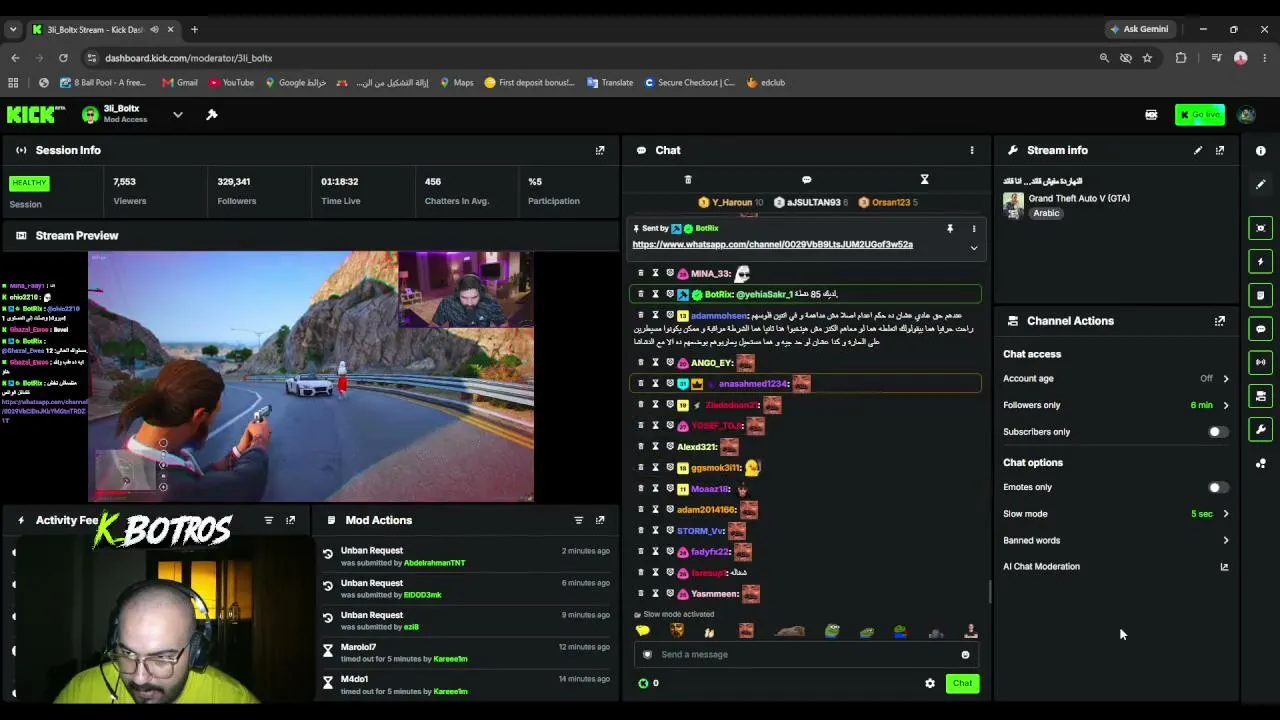
Task: Open the account avatar in the Kick header
Action: pos(1246,115)
